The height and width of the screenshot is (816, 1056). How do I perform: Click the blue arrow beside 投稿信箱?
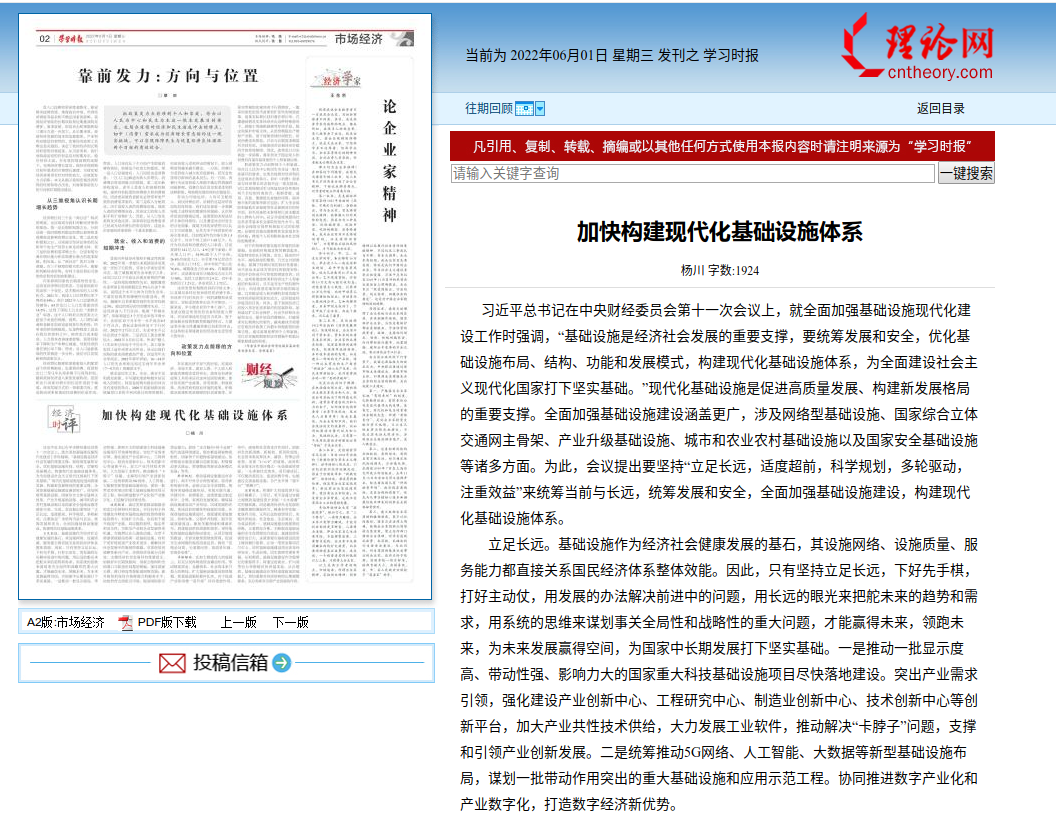click(282, 663)
